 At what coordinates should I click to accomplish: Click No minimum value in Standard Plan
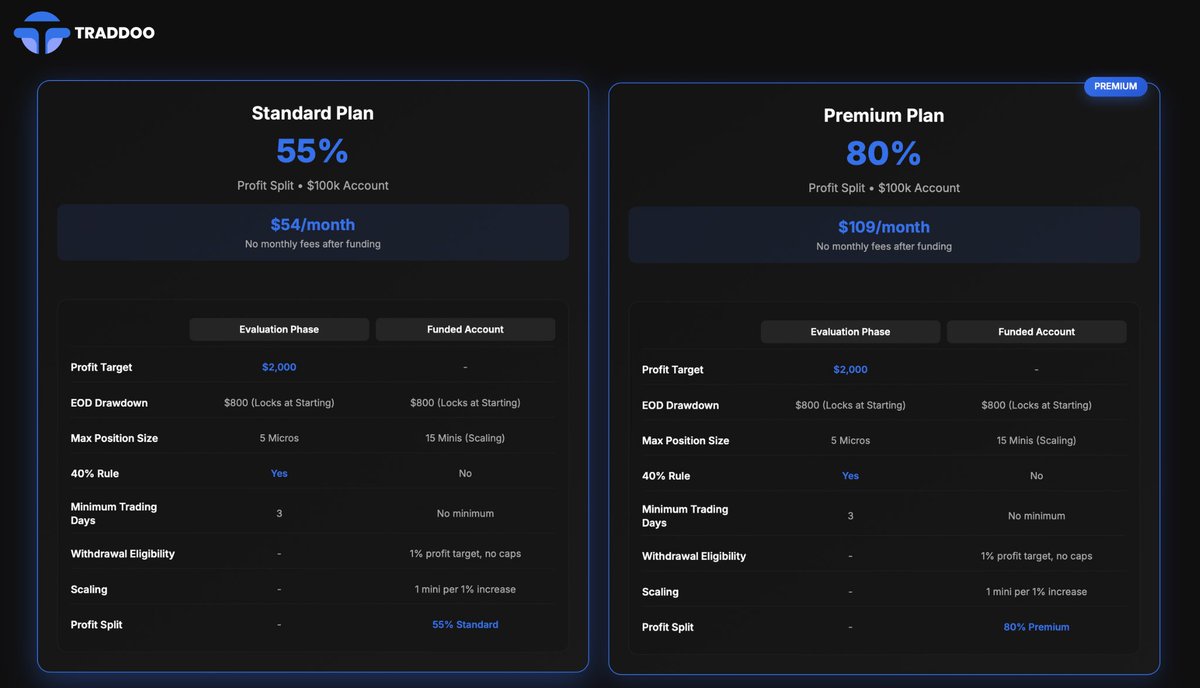[465, 513]
